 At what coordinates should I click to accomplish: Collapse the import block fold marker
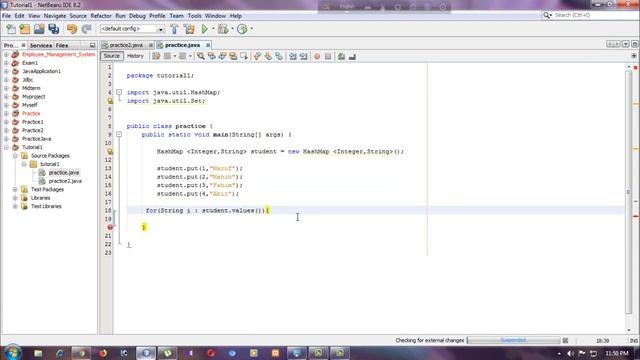119,92
